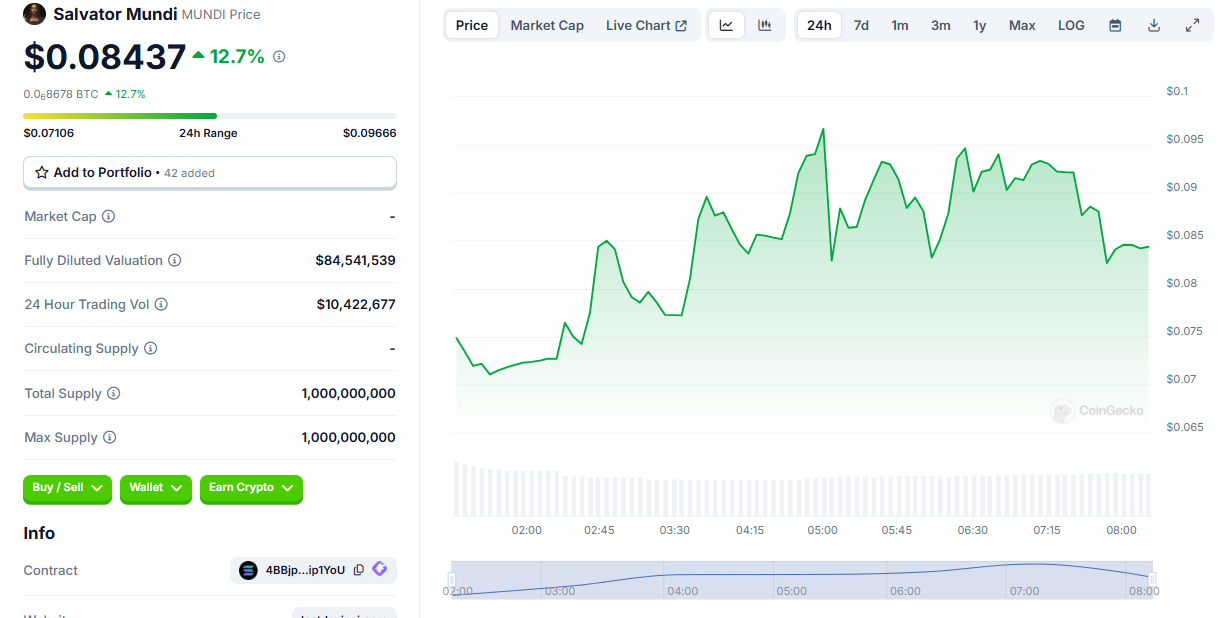1221x618 pixels.
Task: Expand the Wallet dropdown
Action: 155,488
